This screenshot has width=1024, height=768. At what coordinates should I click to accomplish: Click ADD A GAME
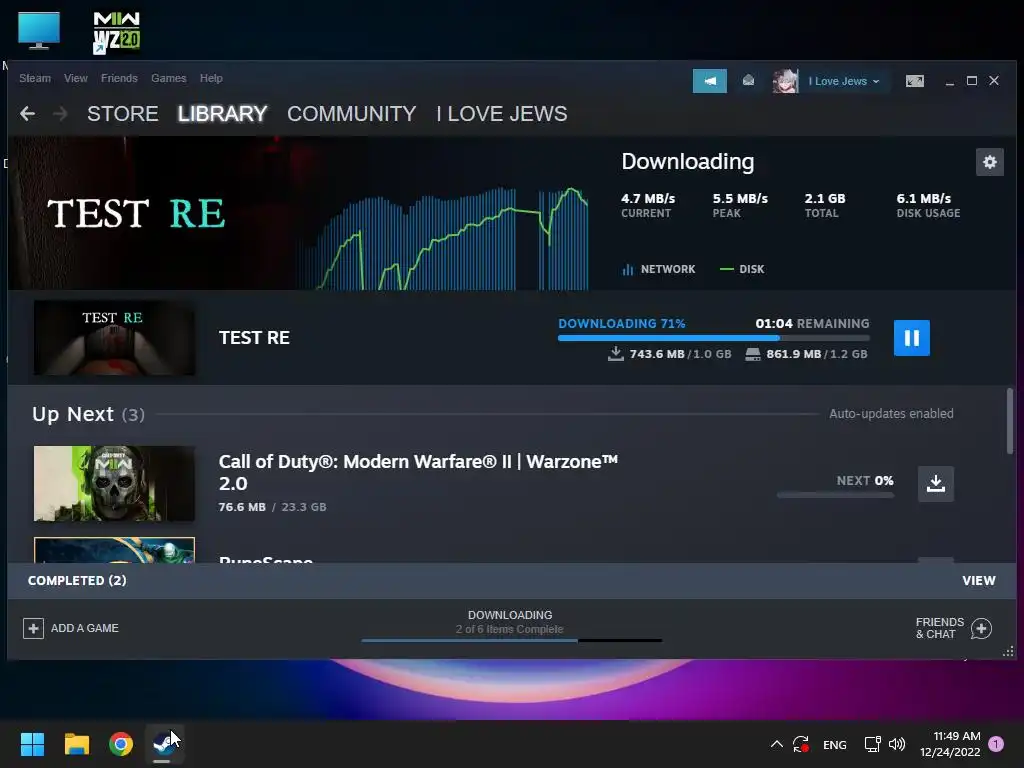click(x=84, y=628)
